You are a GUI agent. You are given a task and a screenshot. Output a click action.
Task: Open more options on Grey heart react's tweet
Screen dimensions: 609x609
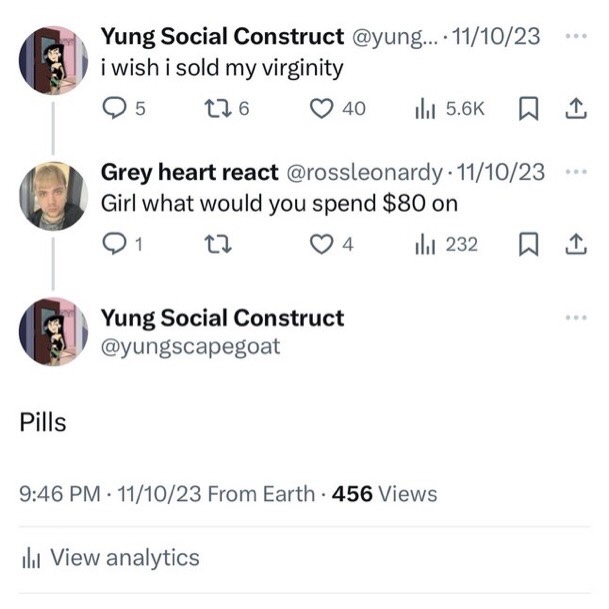(575, 172)
